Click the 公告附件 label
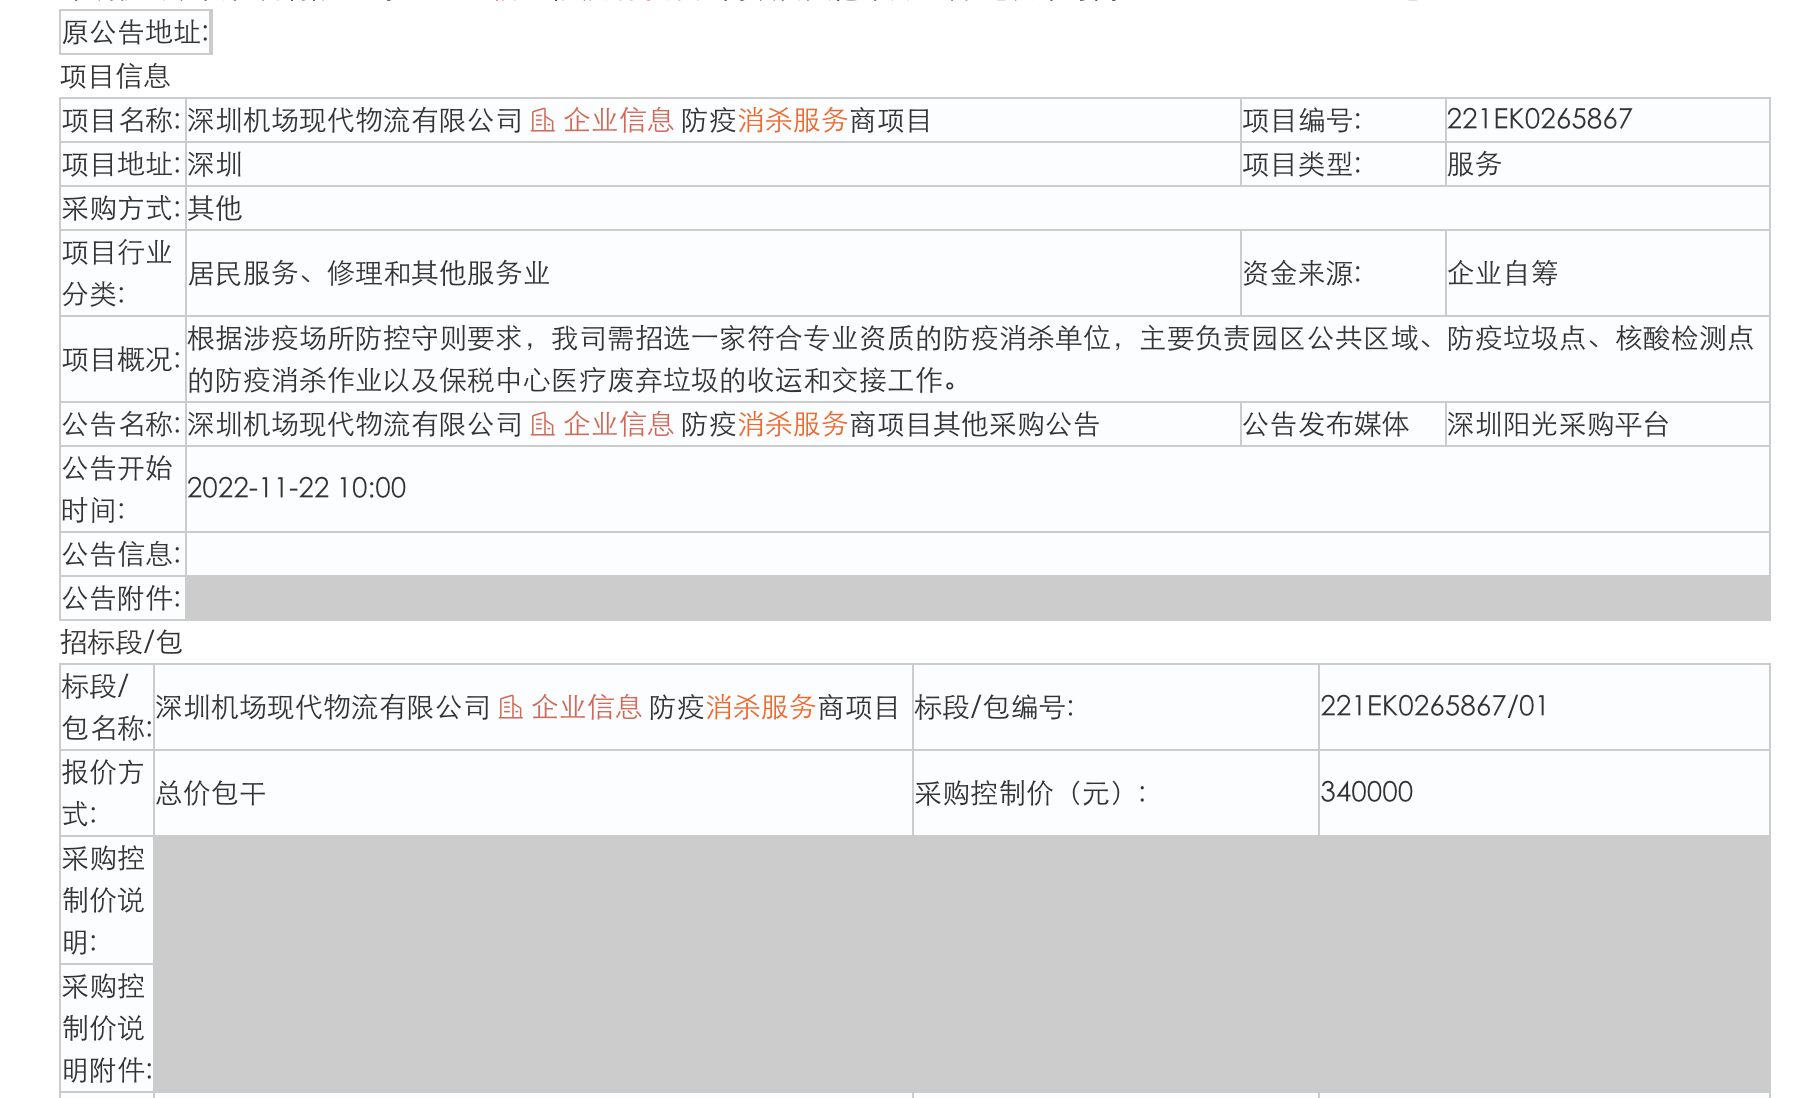The image size is (1802, 1098). (x=121, y=599)
